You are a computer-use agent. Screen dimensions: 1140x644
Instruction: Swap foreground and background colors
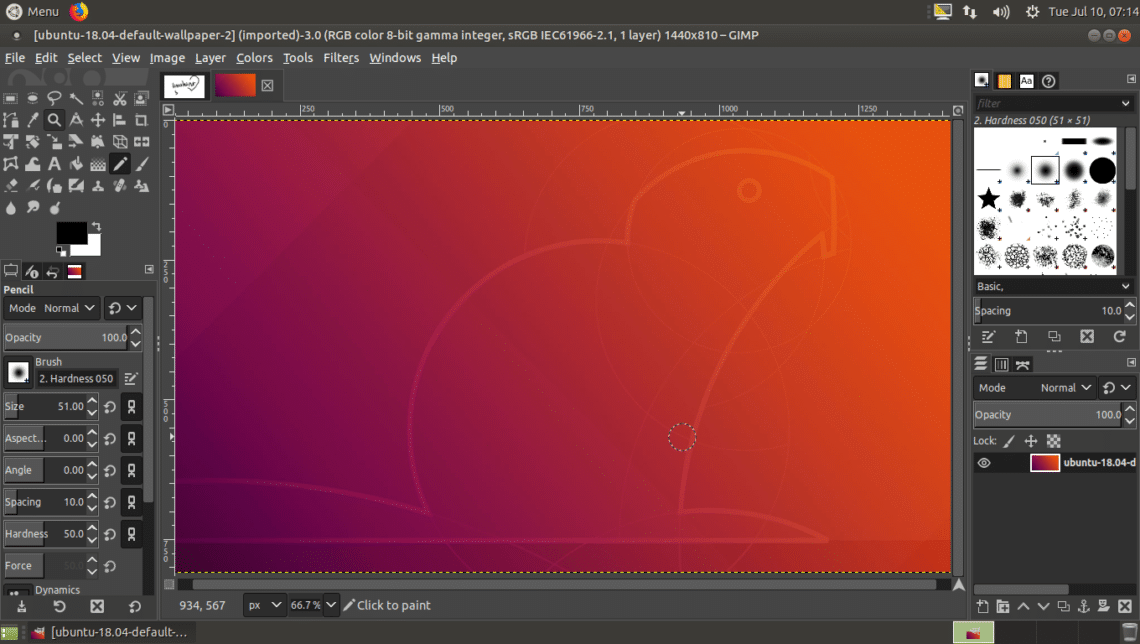(96, 227)
